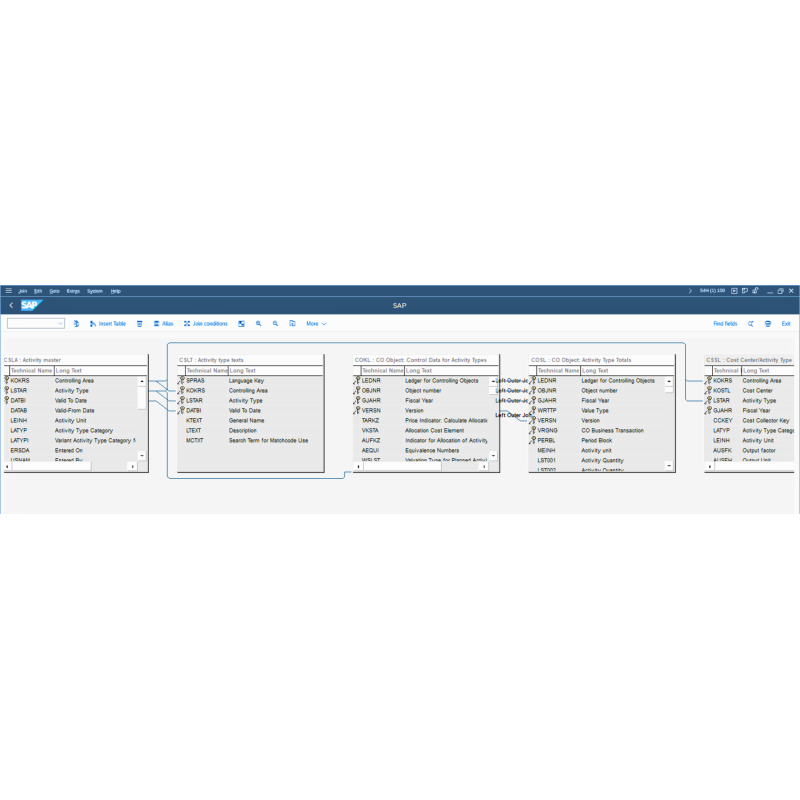Click the key icon beside SPRAS in CSLT
This screenshot has height=800, width=800.
(184, 380)
